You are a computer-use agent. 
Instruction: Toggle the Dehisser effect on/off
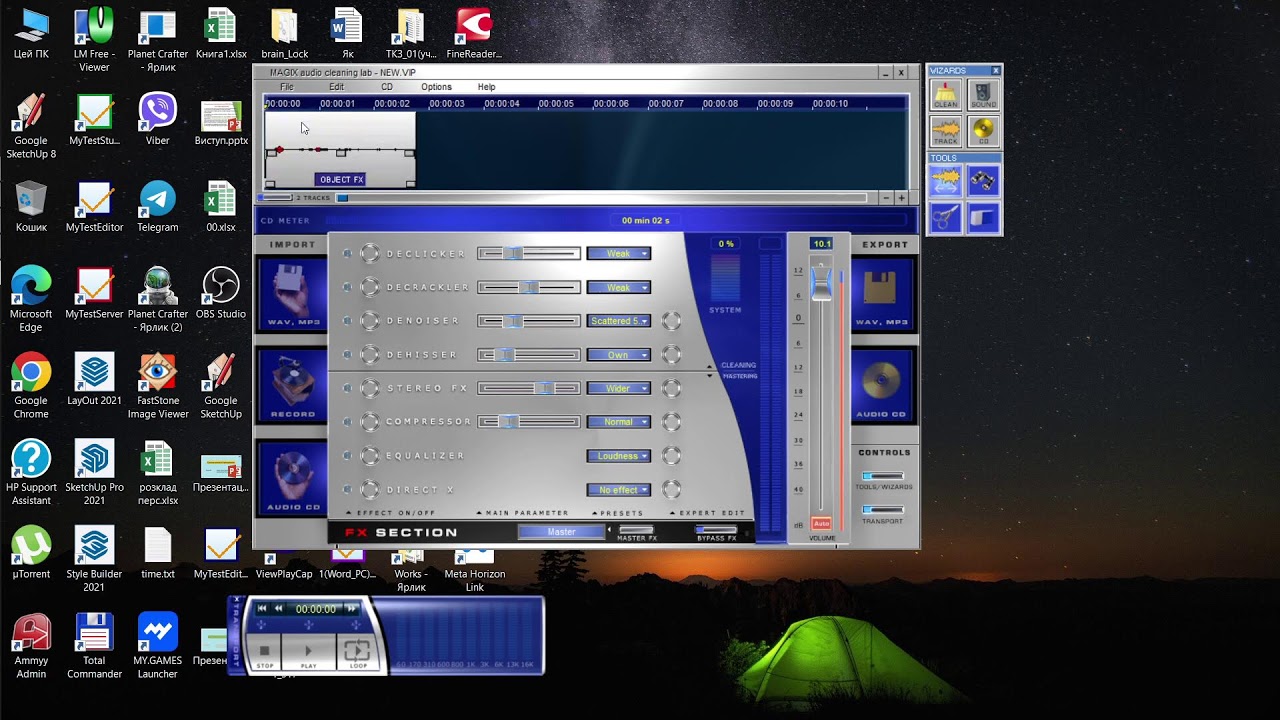(x=369, y=355)
